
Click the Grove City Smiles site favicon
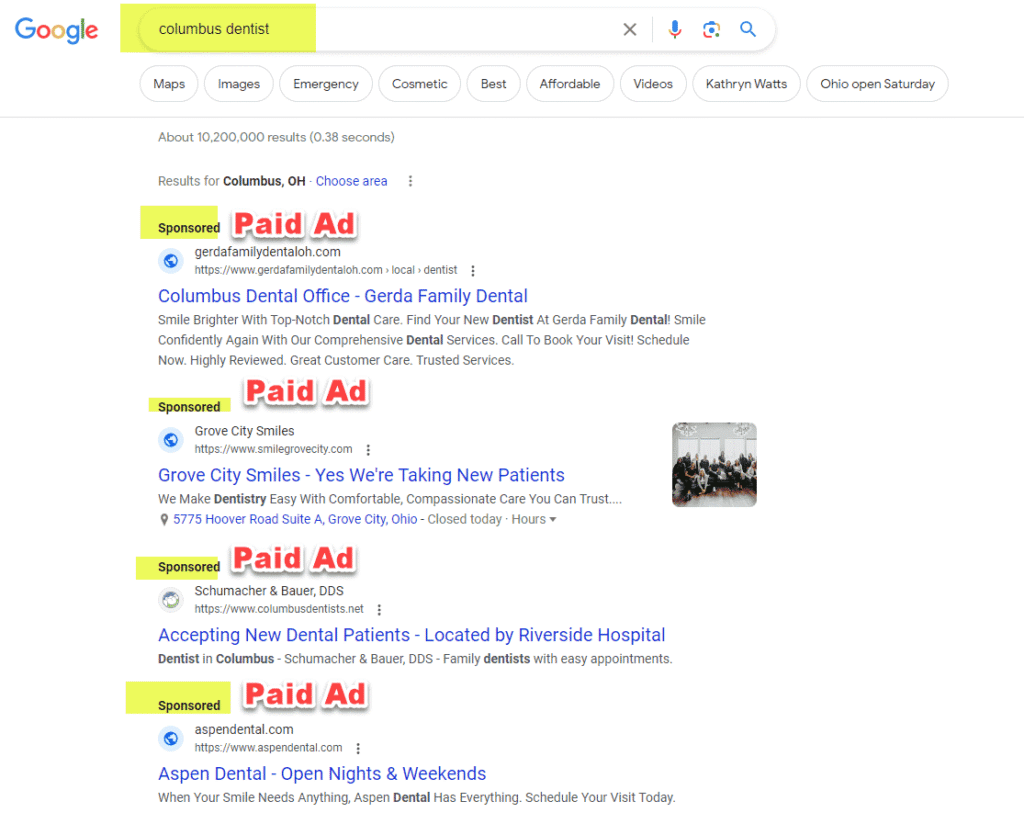click(x=170, y=439)
